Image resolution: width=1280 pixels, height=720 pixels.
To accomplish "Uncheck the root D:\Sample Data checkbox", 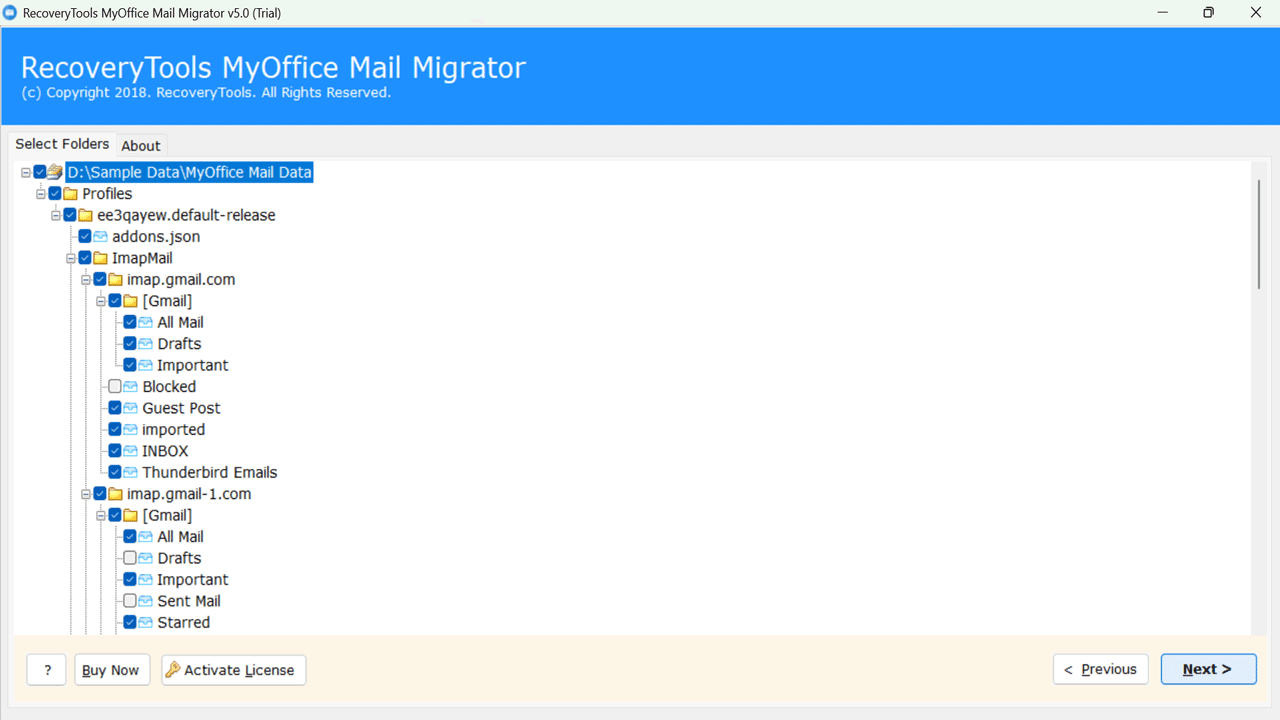I will click(x=40, y=172).
